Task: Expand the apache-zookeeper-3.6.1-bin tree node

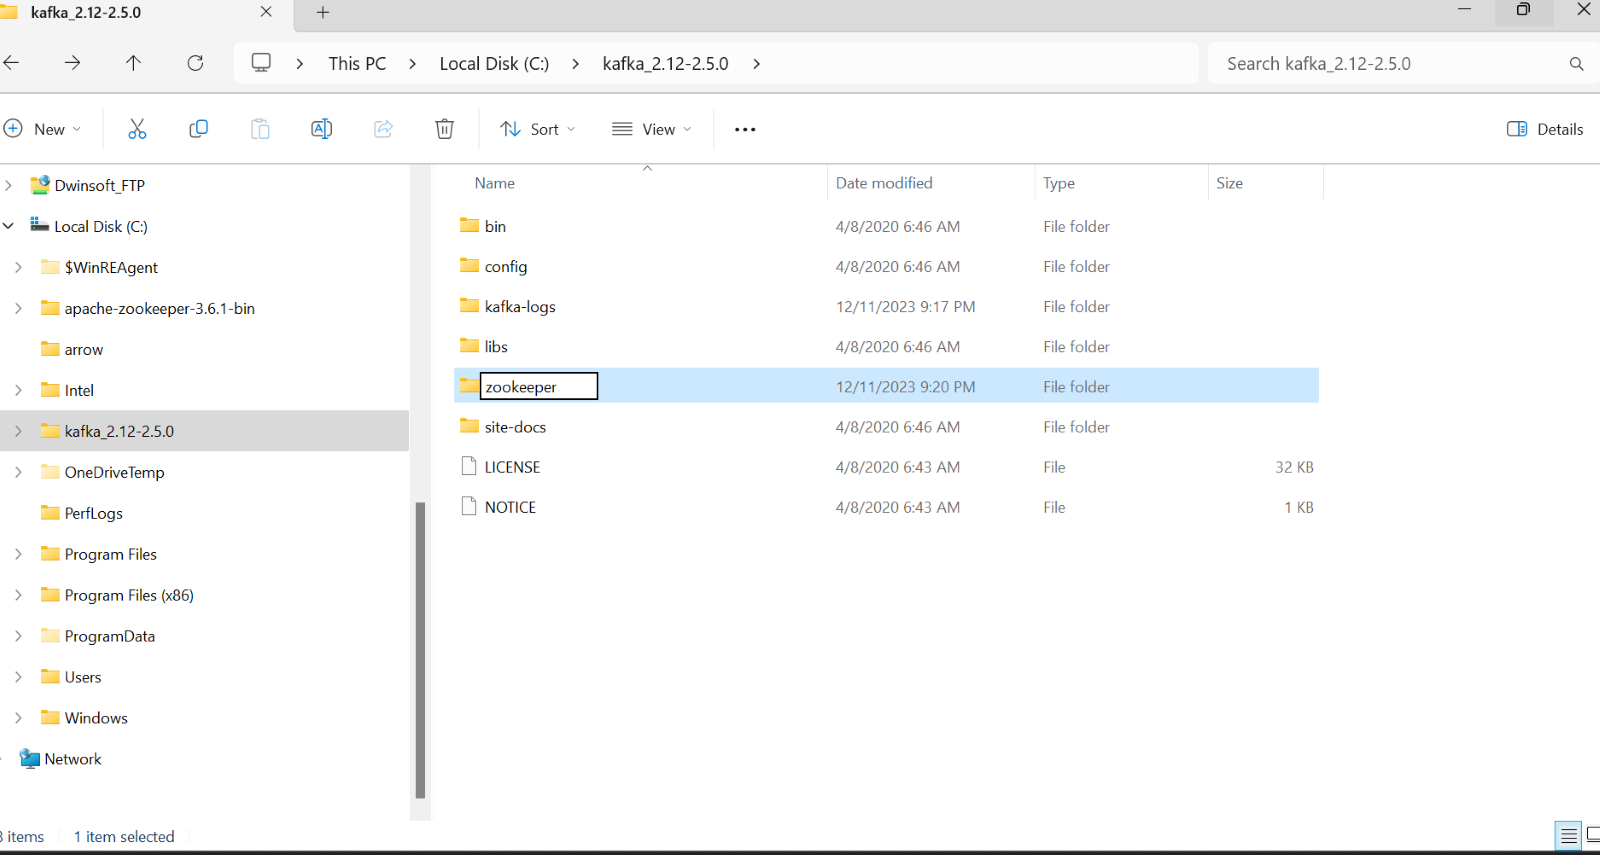Action: click(18, 308)
